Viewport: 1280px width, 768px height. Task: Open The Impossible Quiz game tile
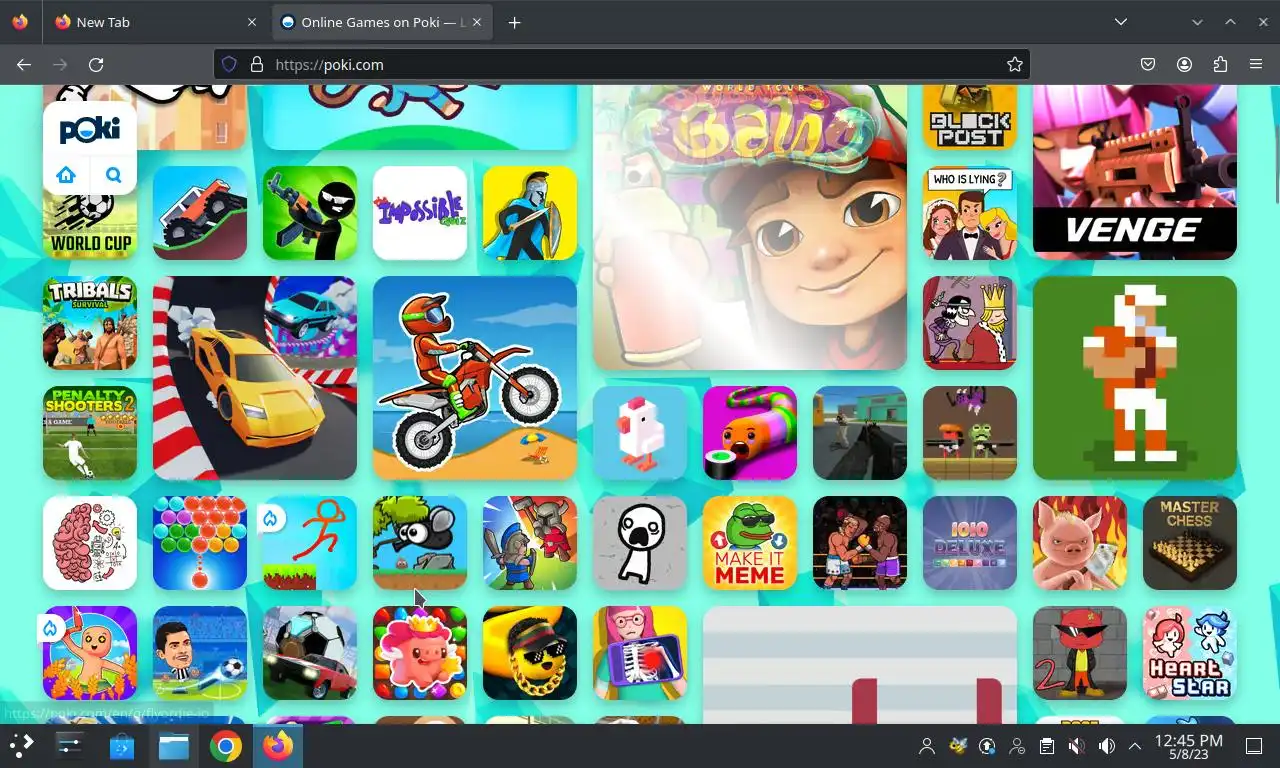(420, 213)
